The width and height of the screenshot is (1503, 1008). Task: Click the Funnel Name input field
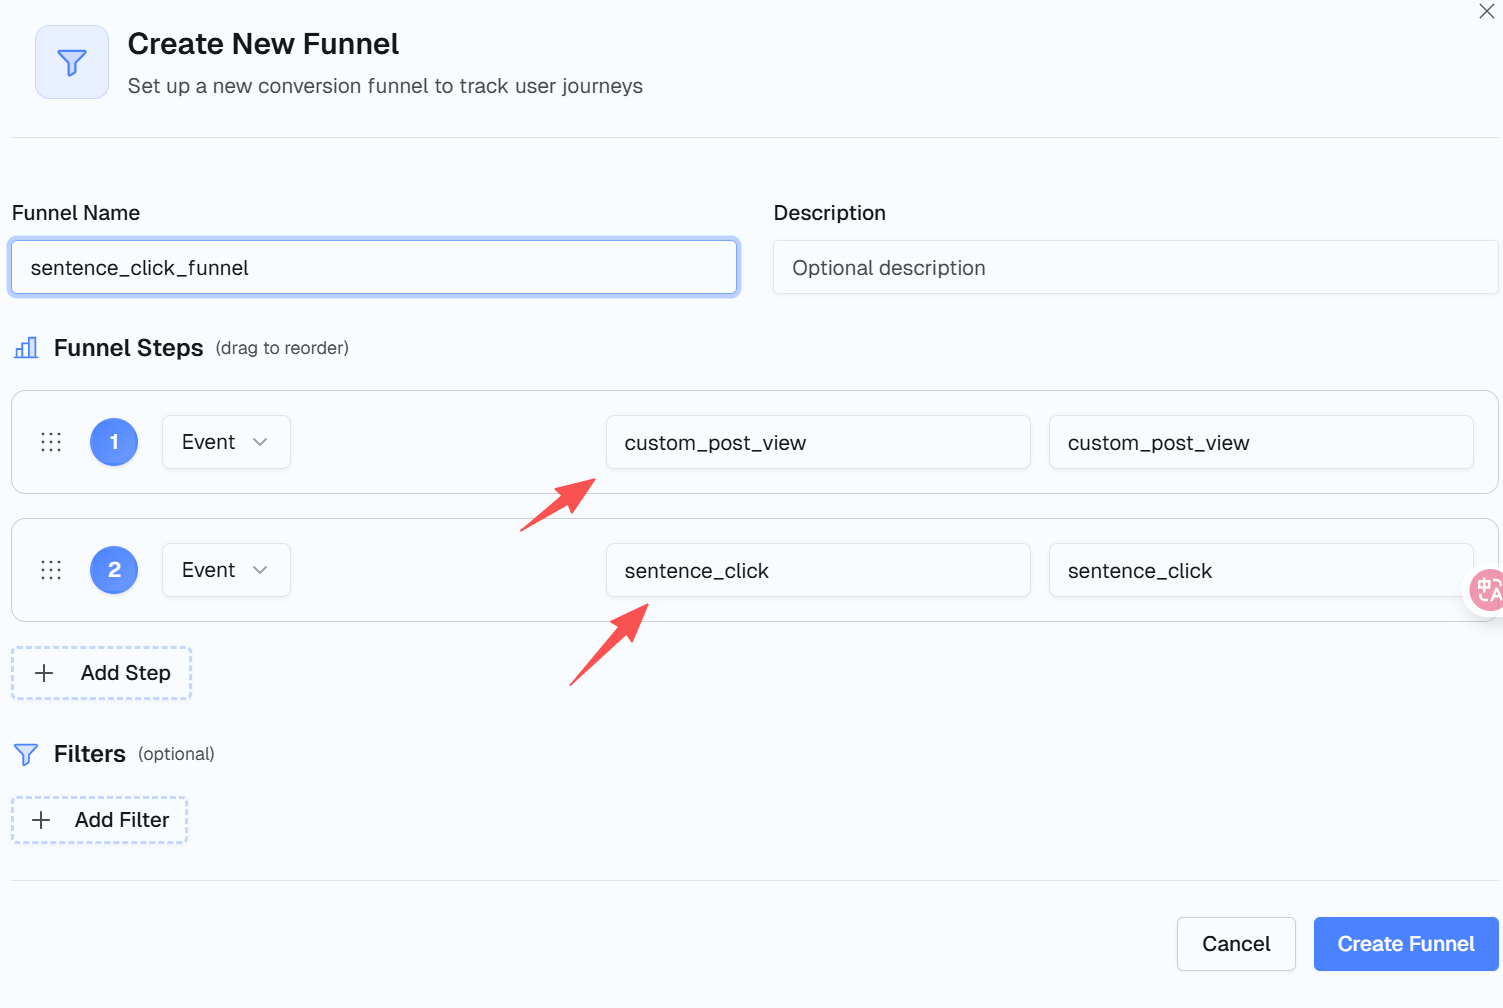pyautogui.click(x=374, y=267)
